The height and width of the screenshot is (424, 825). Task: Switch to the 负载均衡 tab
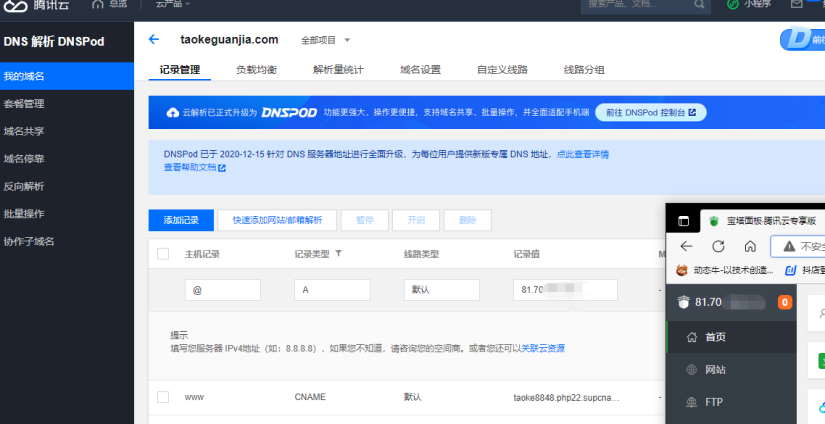(256, 69)
